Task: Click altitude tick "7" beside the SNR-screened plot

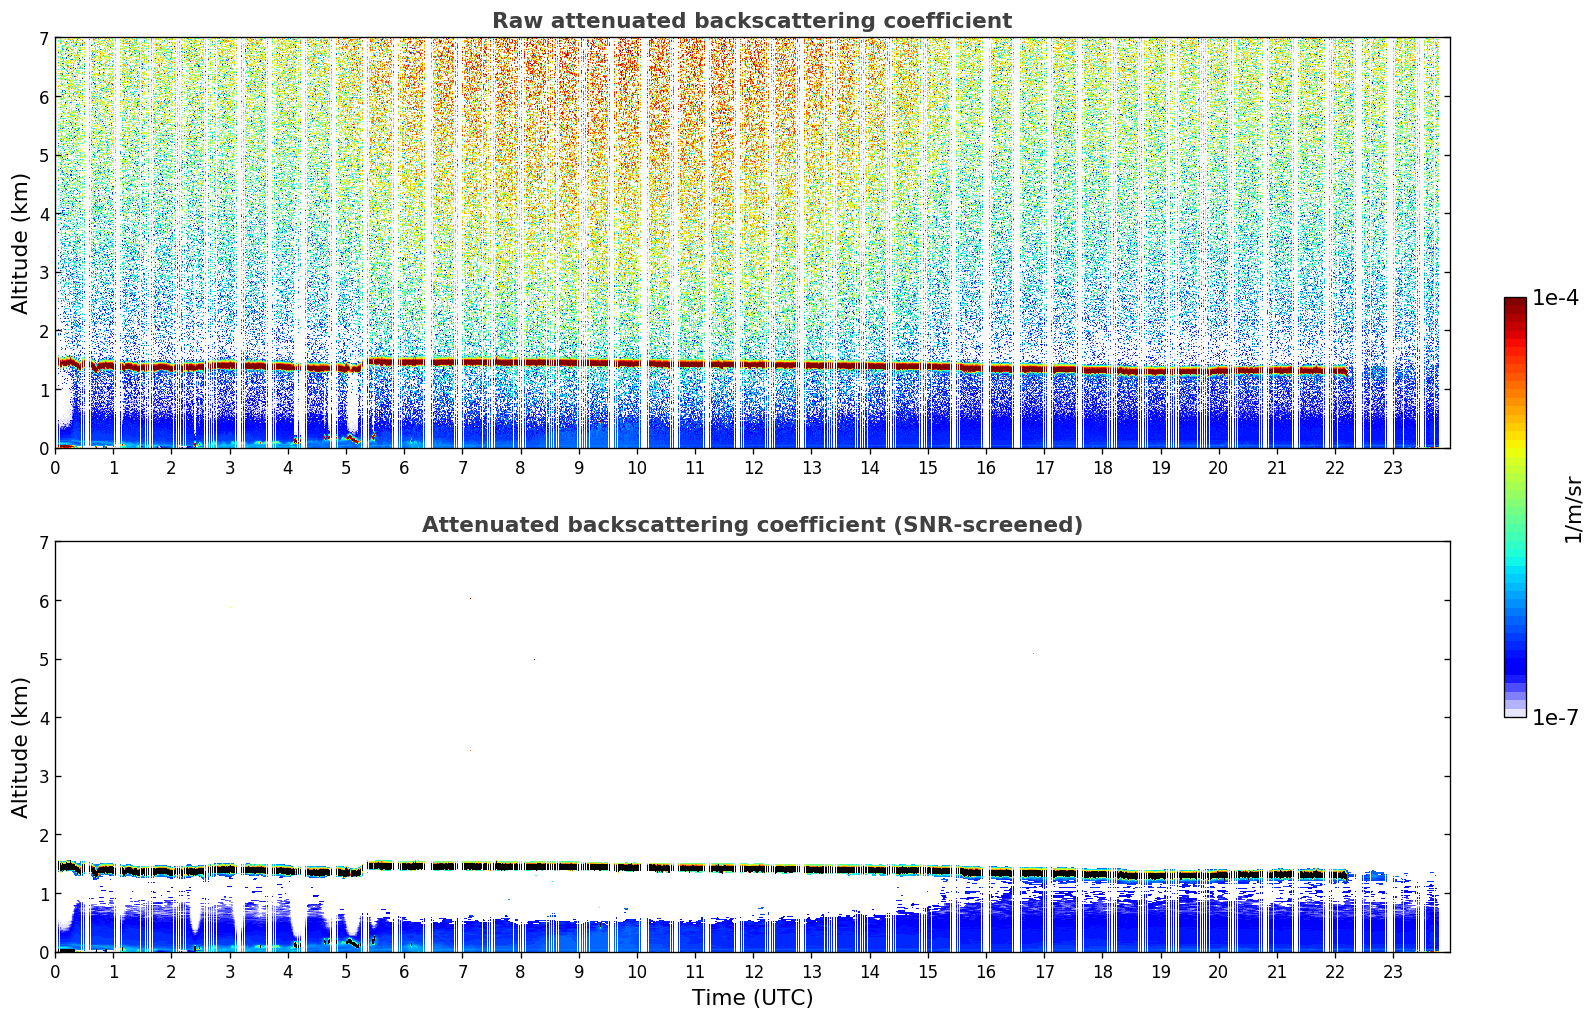Action: [x=44, y=542]
